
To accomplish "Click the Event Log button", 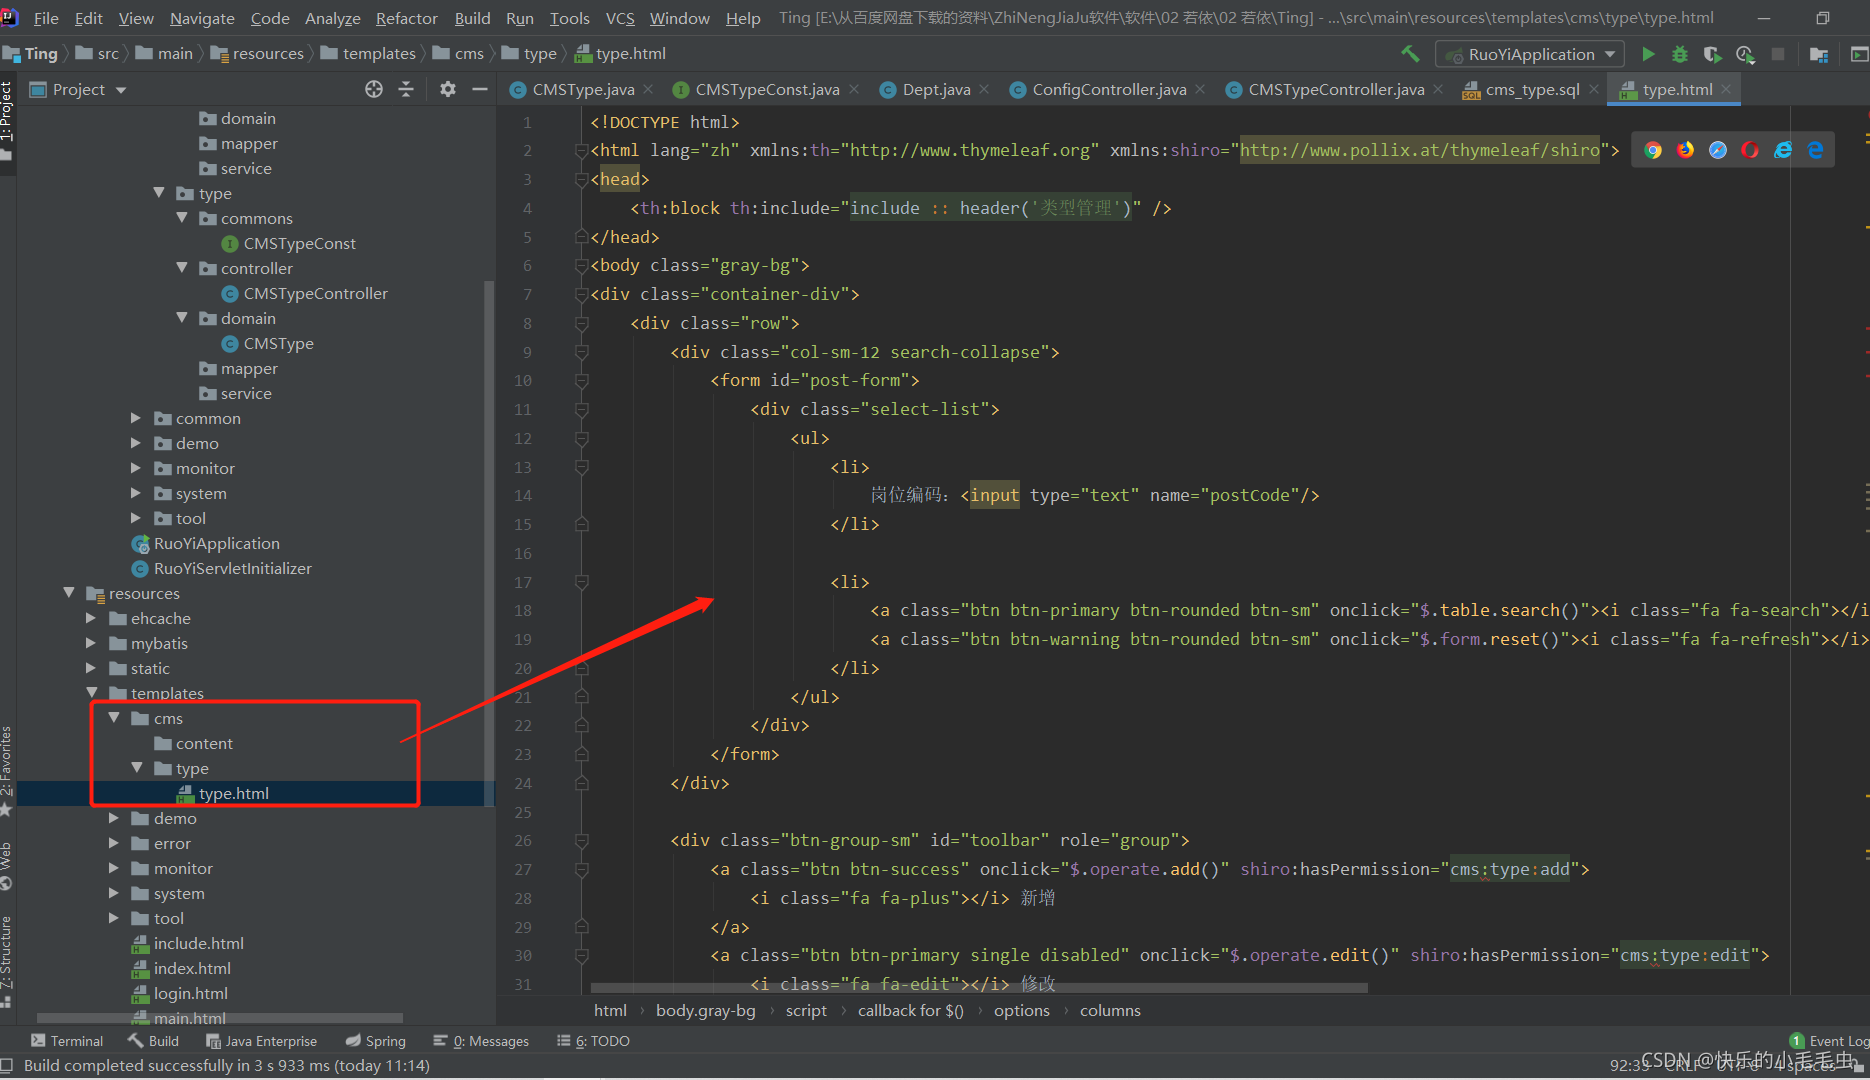I will [x=1829, y=1041].
